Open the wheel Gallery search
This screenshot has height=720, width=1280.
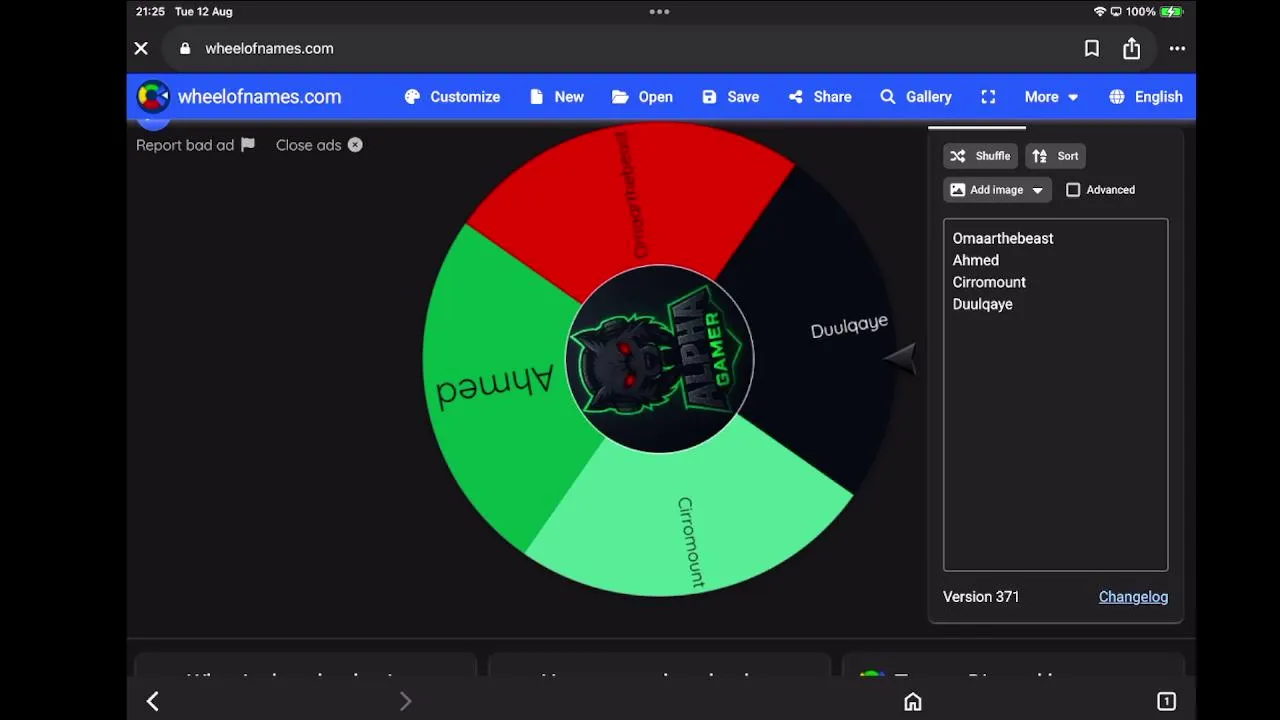[916, 97]
